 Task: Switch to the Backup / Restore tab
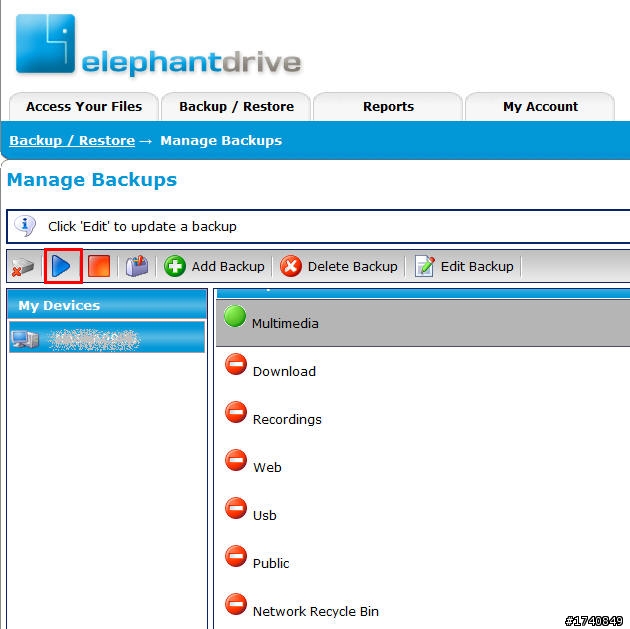click(236, 106)
